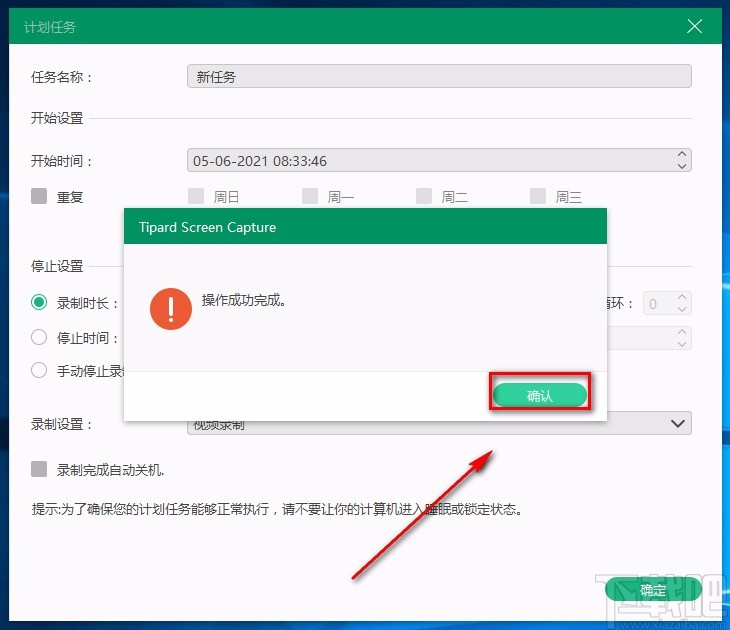Image resolution: width=730 pixels, height=630 pixels.
Task: Click the 操作成功完成 message text
Action: [x=243, y=300]
